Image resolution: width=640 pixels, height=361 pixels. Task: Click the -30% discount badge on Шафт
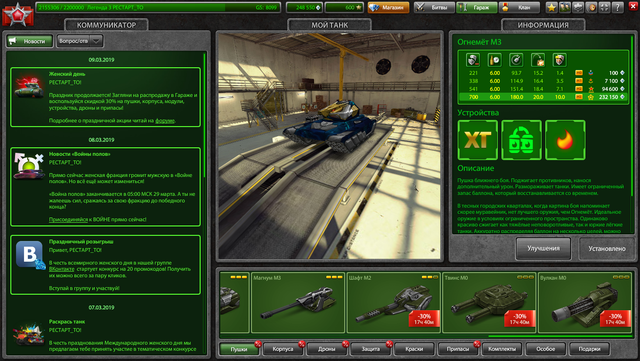424,319
